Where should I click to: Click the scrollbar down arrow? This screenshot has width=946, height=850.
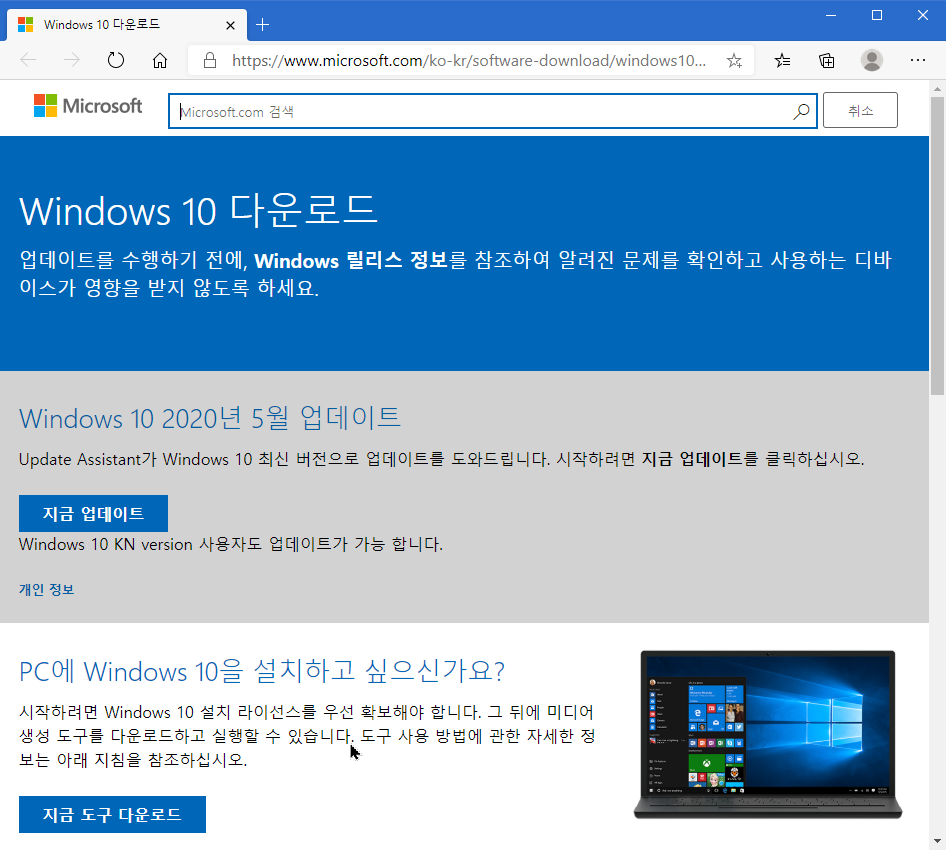937,840
